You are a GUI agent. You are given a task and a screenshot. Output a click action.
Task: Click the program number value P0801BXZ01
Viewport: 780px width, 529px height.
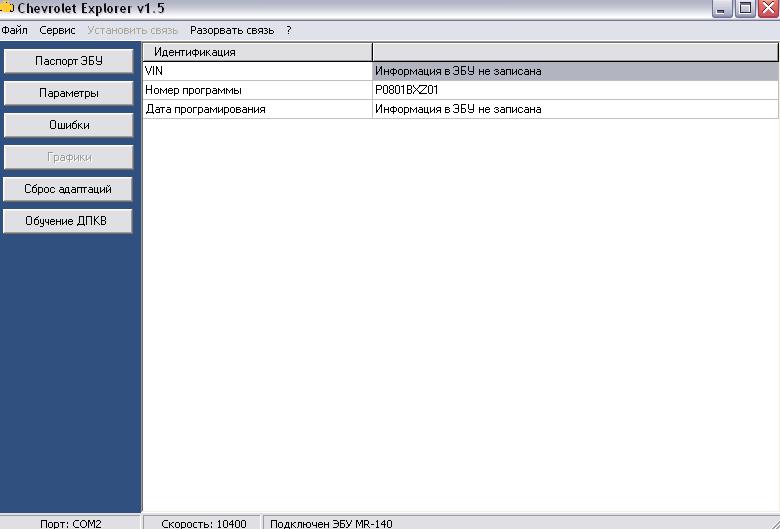point(407,90)
